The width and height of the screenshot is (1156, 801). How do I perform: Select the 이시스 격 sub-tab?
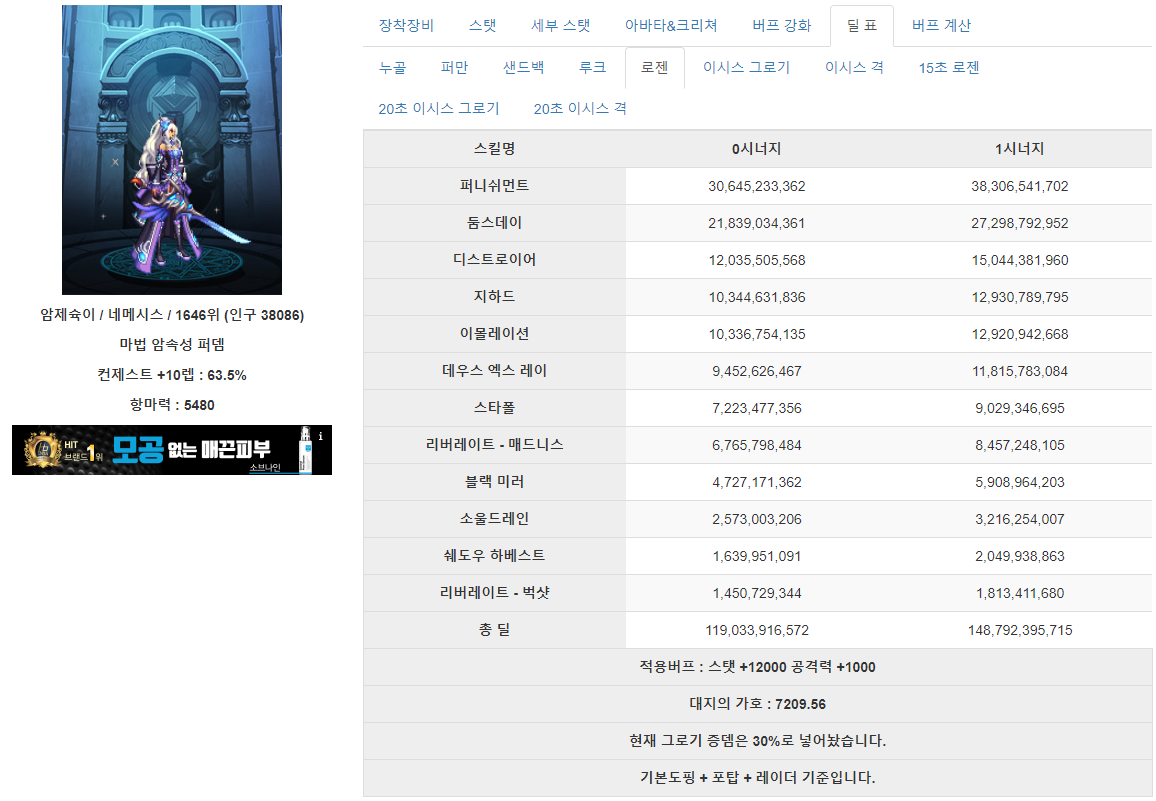coord(854,68)
